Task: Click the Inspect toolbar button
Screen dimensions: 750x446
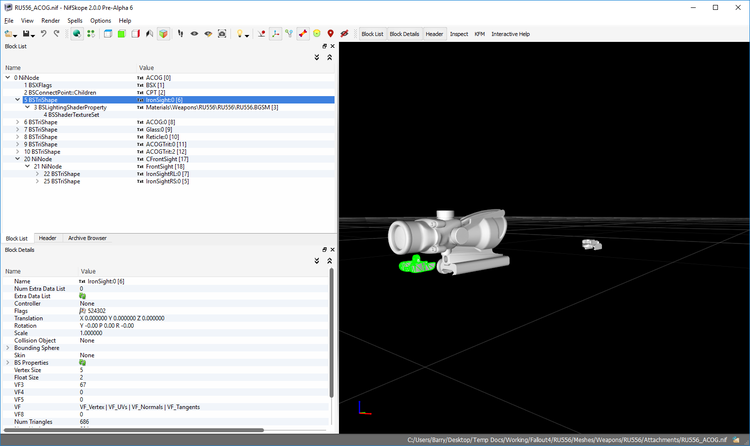Action: pos(459,34)
